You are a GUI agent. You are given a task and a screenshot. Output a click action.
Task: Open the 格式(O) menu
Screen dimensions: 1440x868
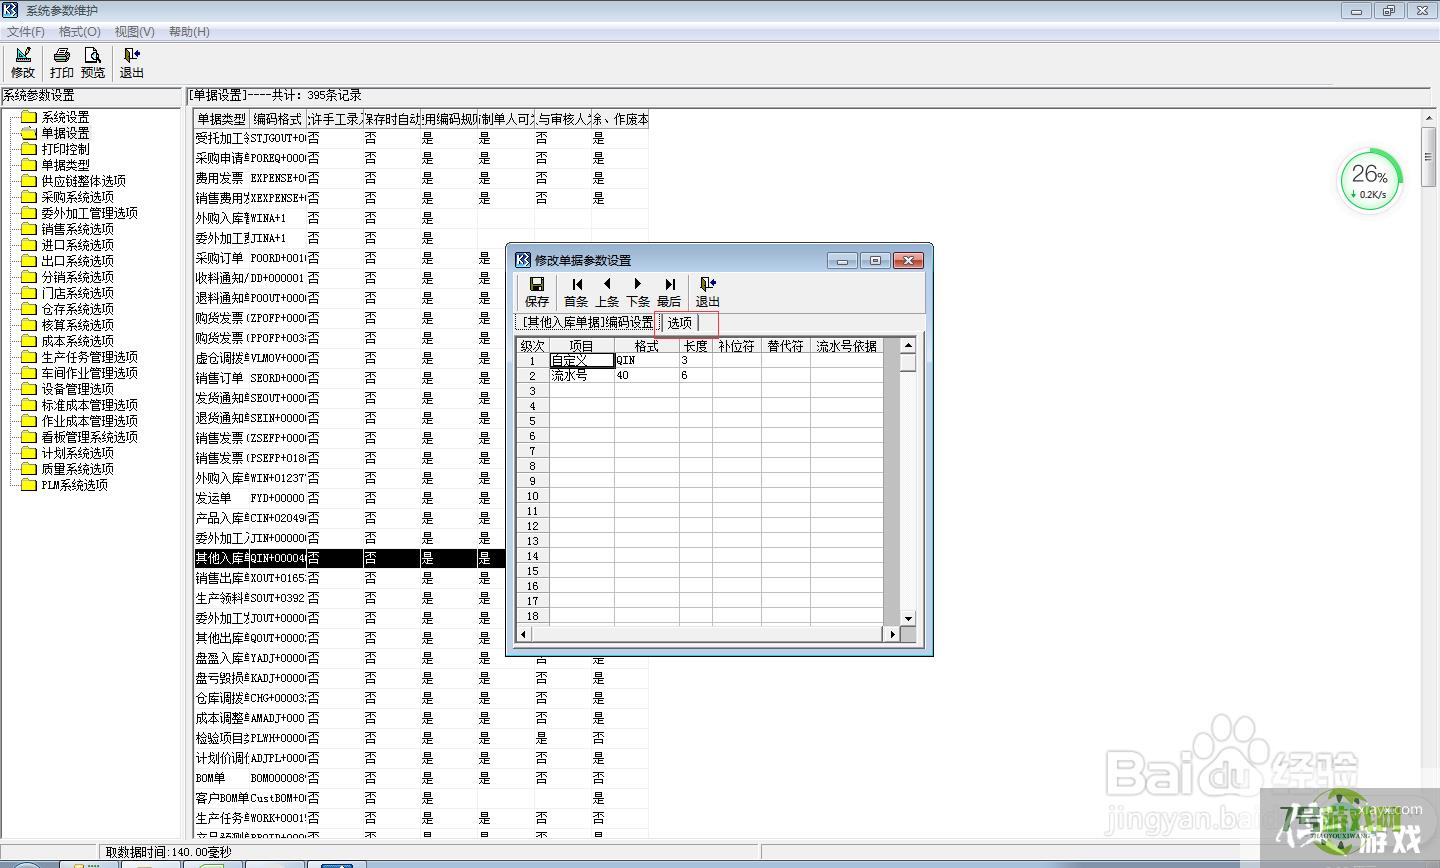click(x=80, y=32)
